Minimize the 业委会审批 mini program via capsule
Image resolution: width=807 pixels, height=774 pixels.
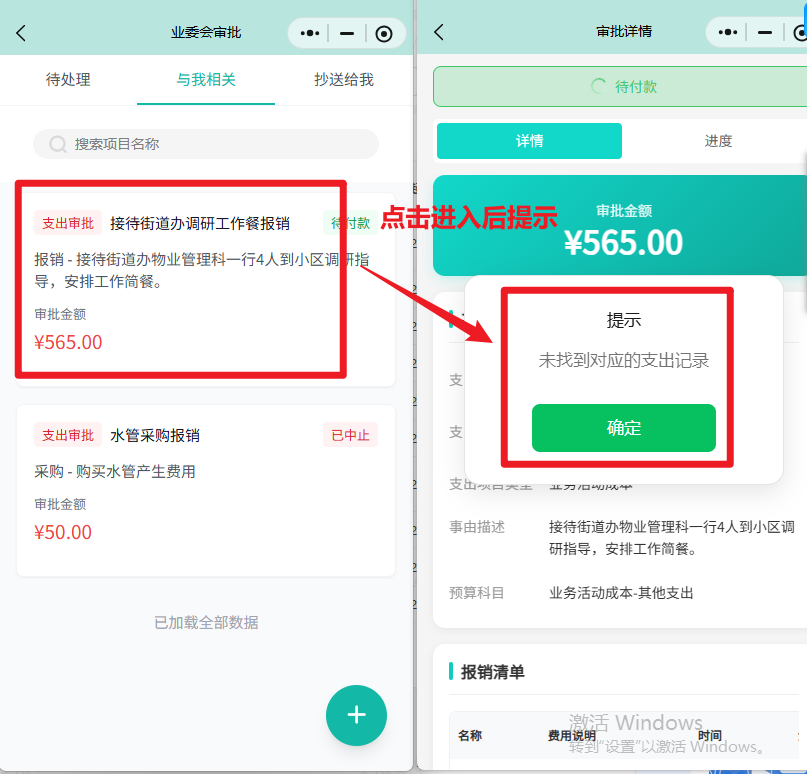point(347,33)
